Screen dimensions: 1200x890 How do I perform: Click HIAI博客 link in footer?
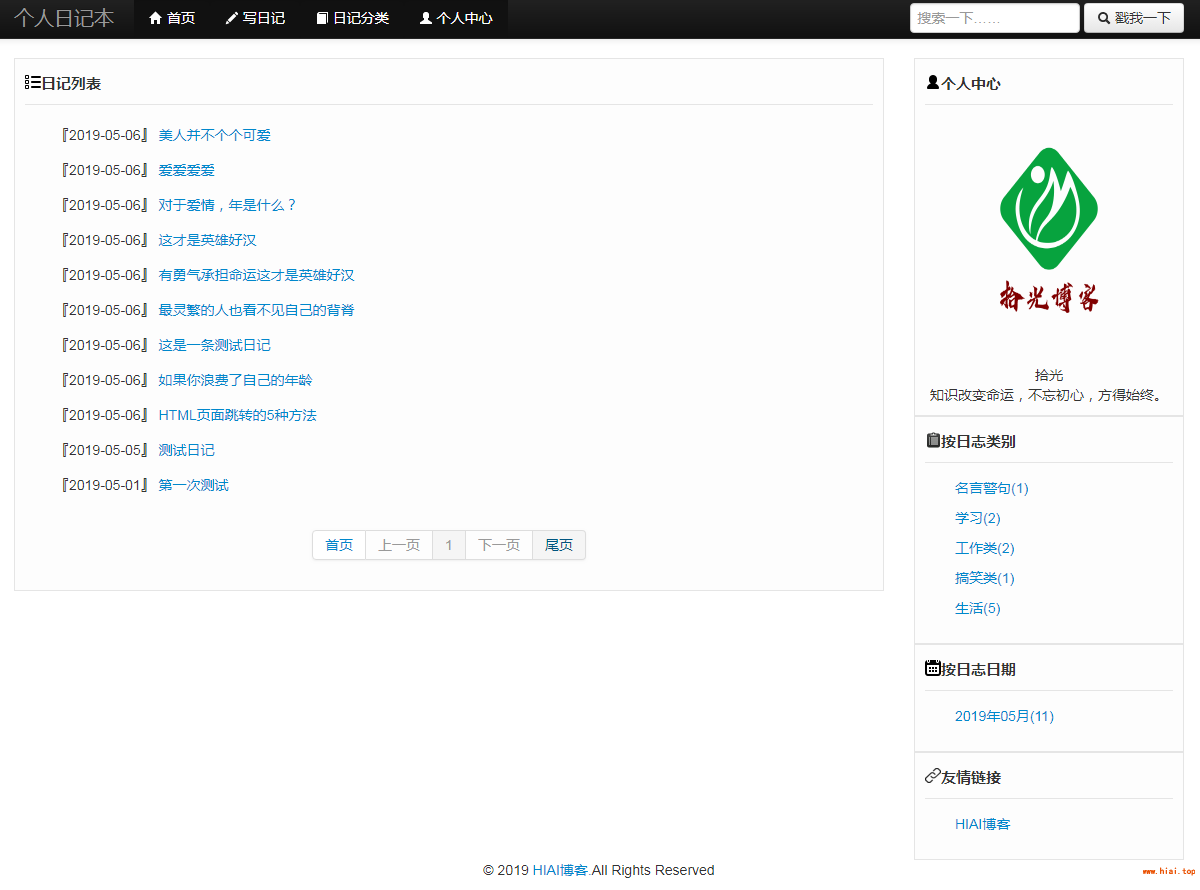coord(560,870)
